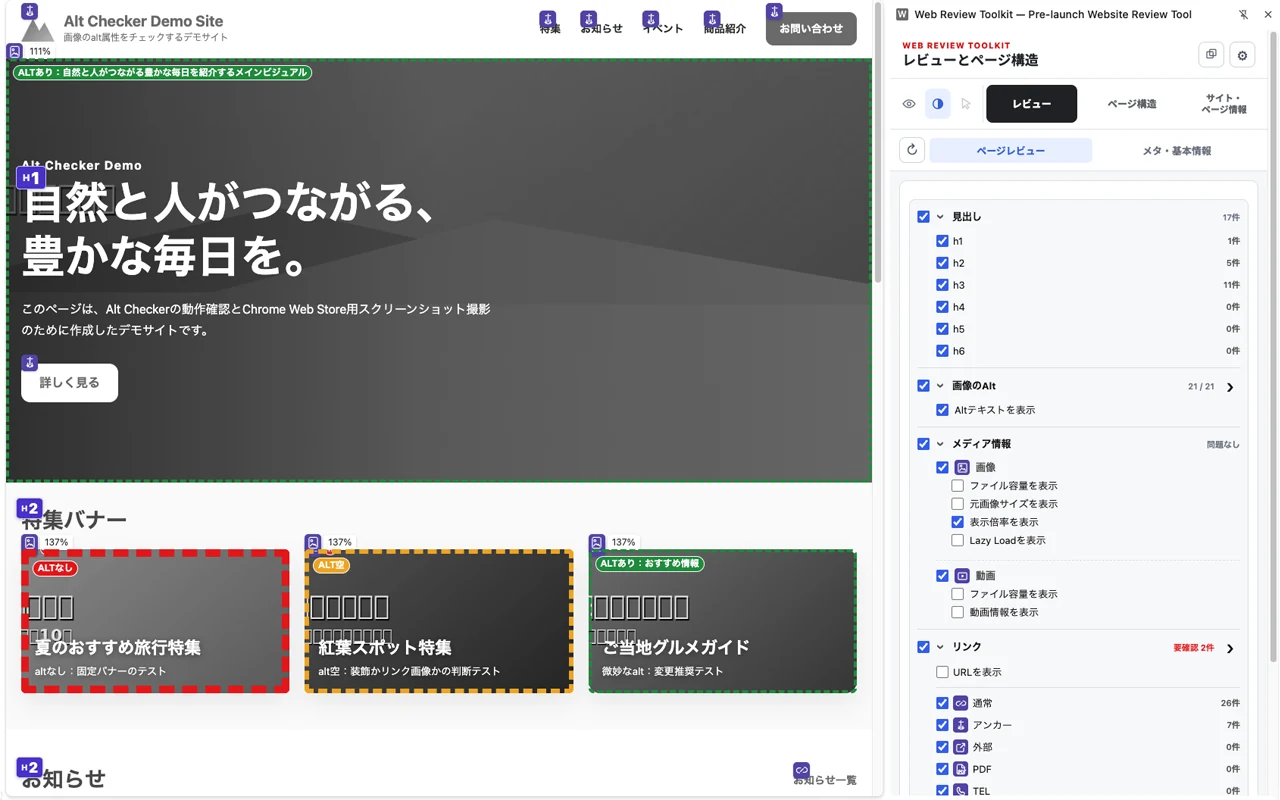Click the PDF file icon in the link list

[x=961, y=769]
